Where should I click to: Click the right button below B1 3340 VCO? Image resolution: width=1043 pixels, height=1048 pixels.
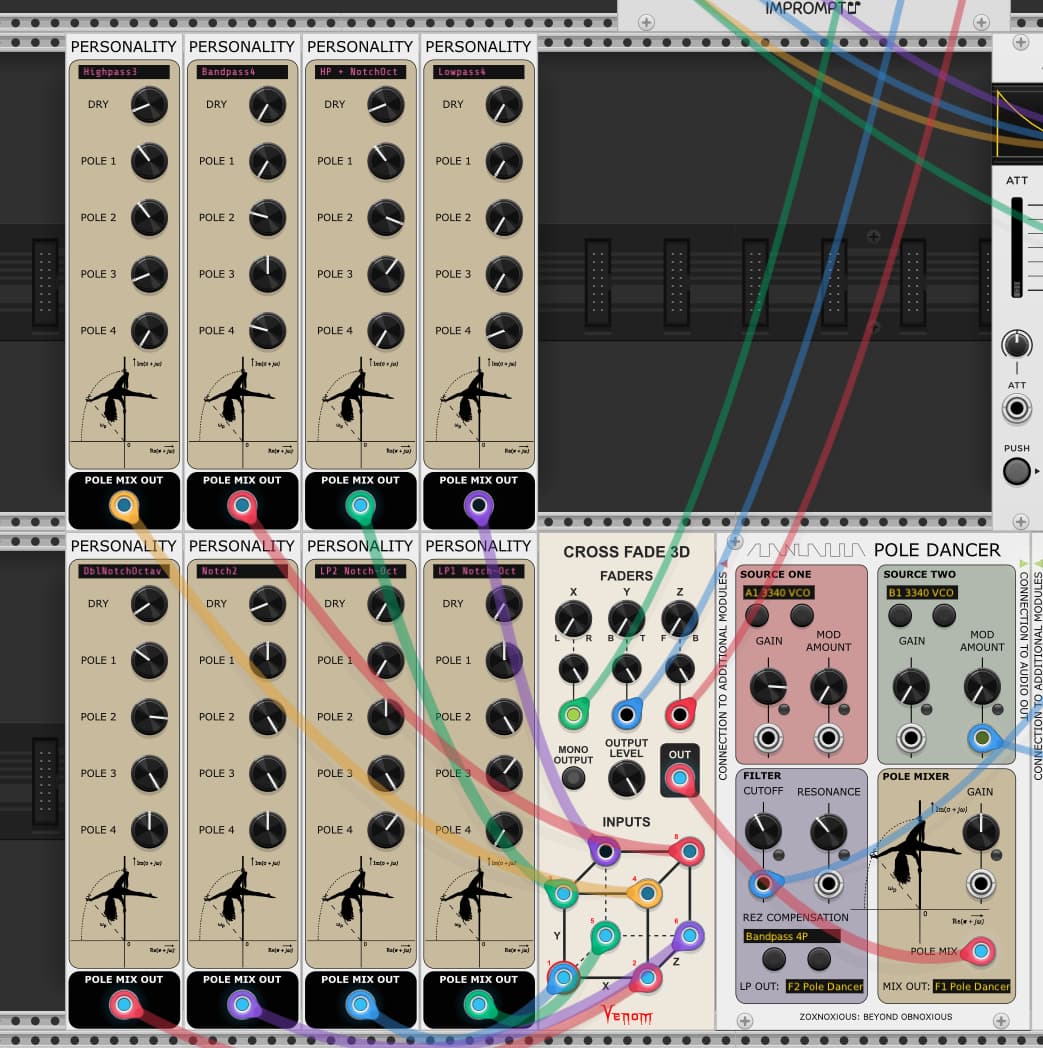coord(945,616)
